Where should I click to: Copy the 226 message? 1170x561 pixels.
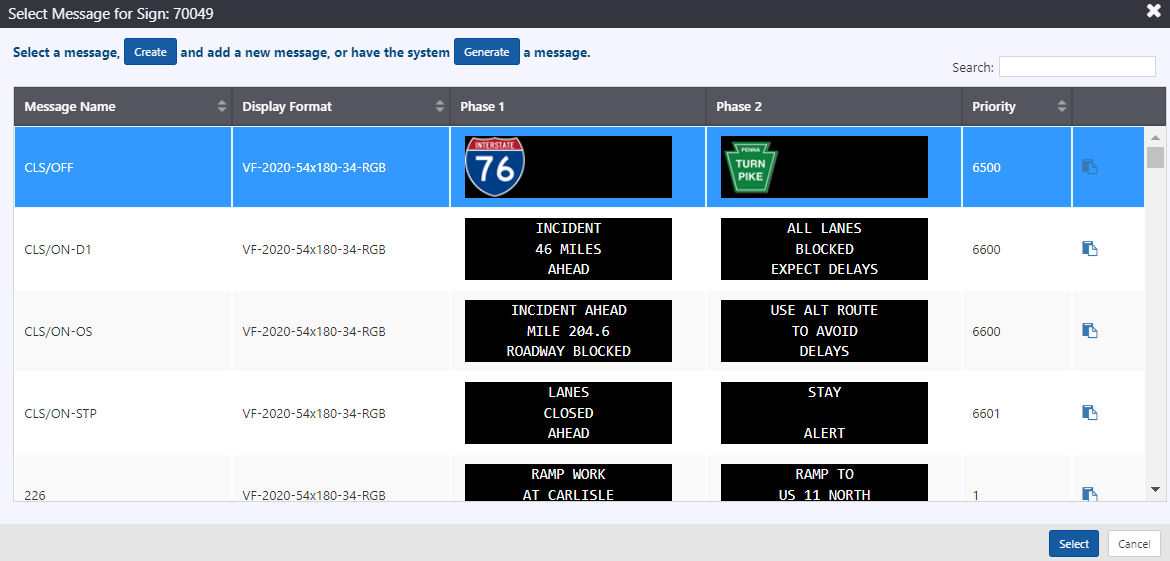coord(1089,494)
